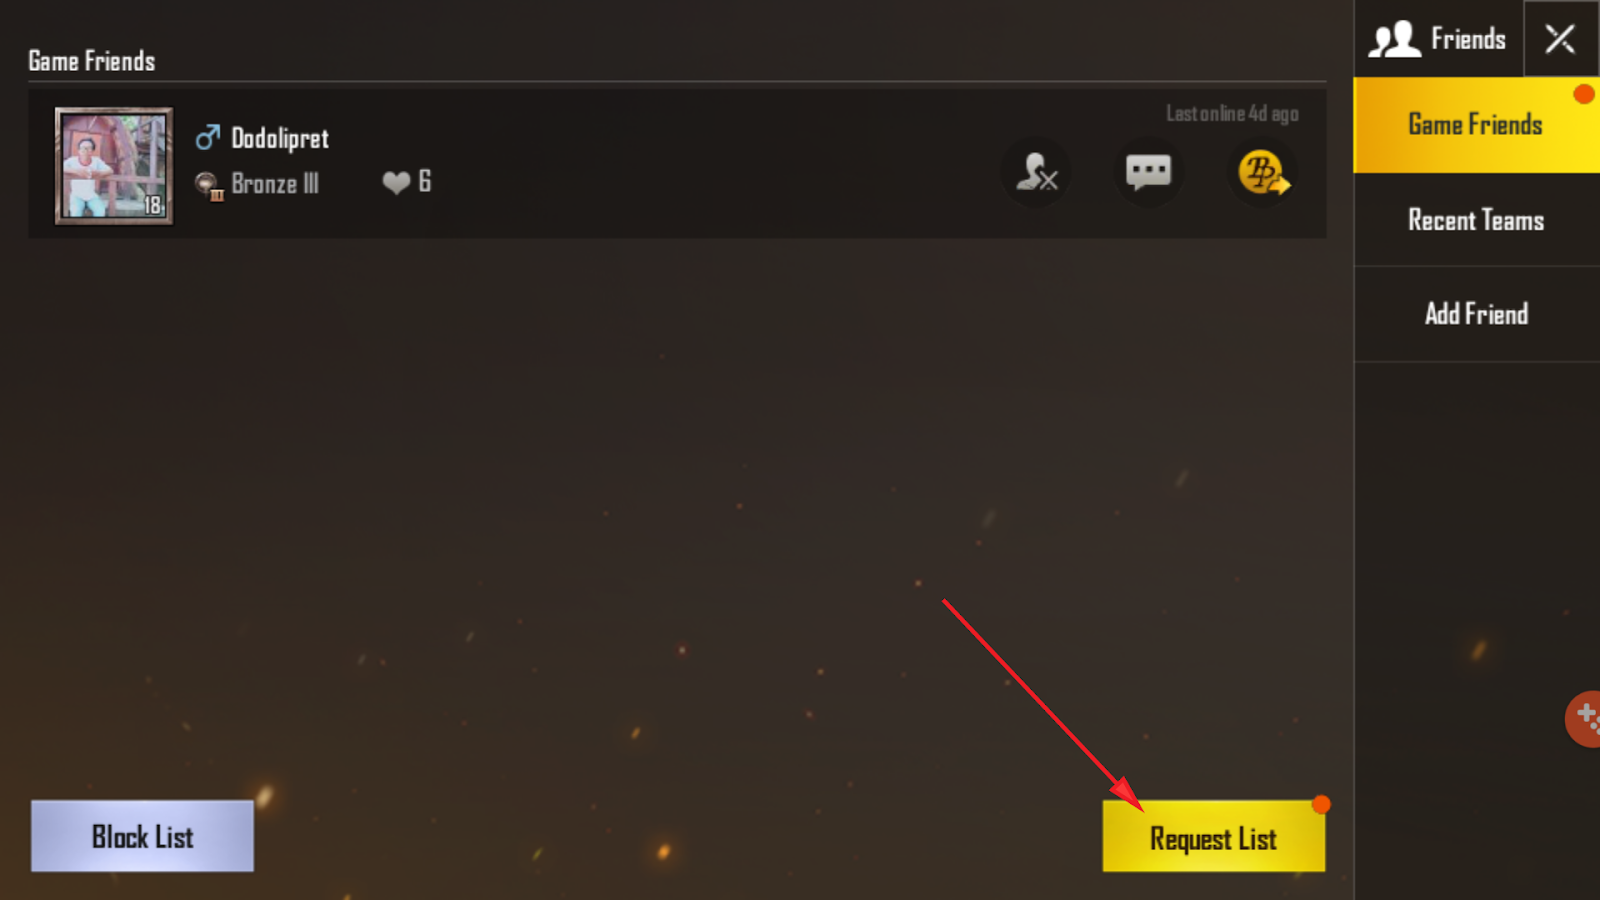
Task: Click the 'Last online 4d ago' status text
Action: (x=1232, y=114)
